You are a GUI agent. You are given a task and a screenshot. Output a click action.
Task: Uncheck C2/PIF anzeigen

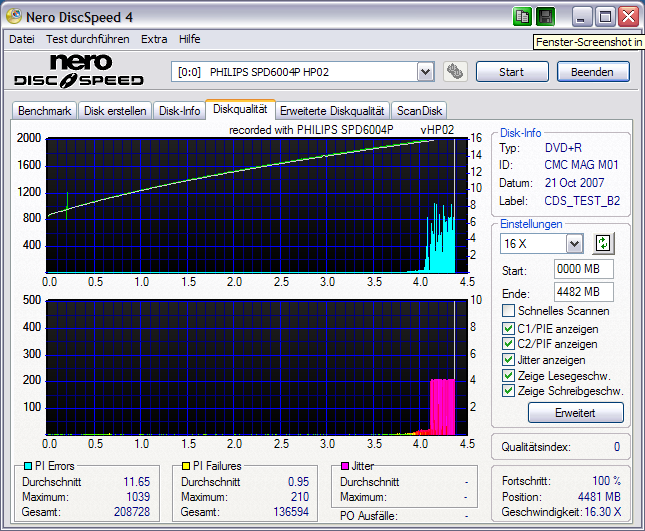coord(508,344)
